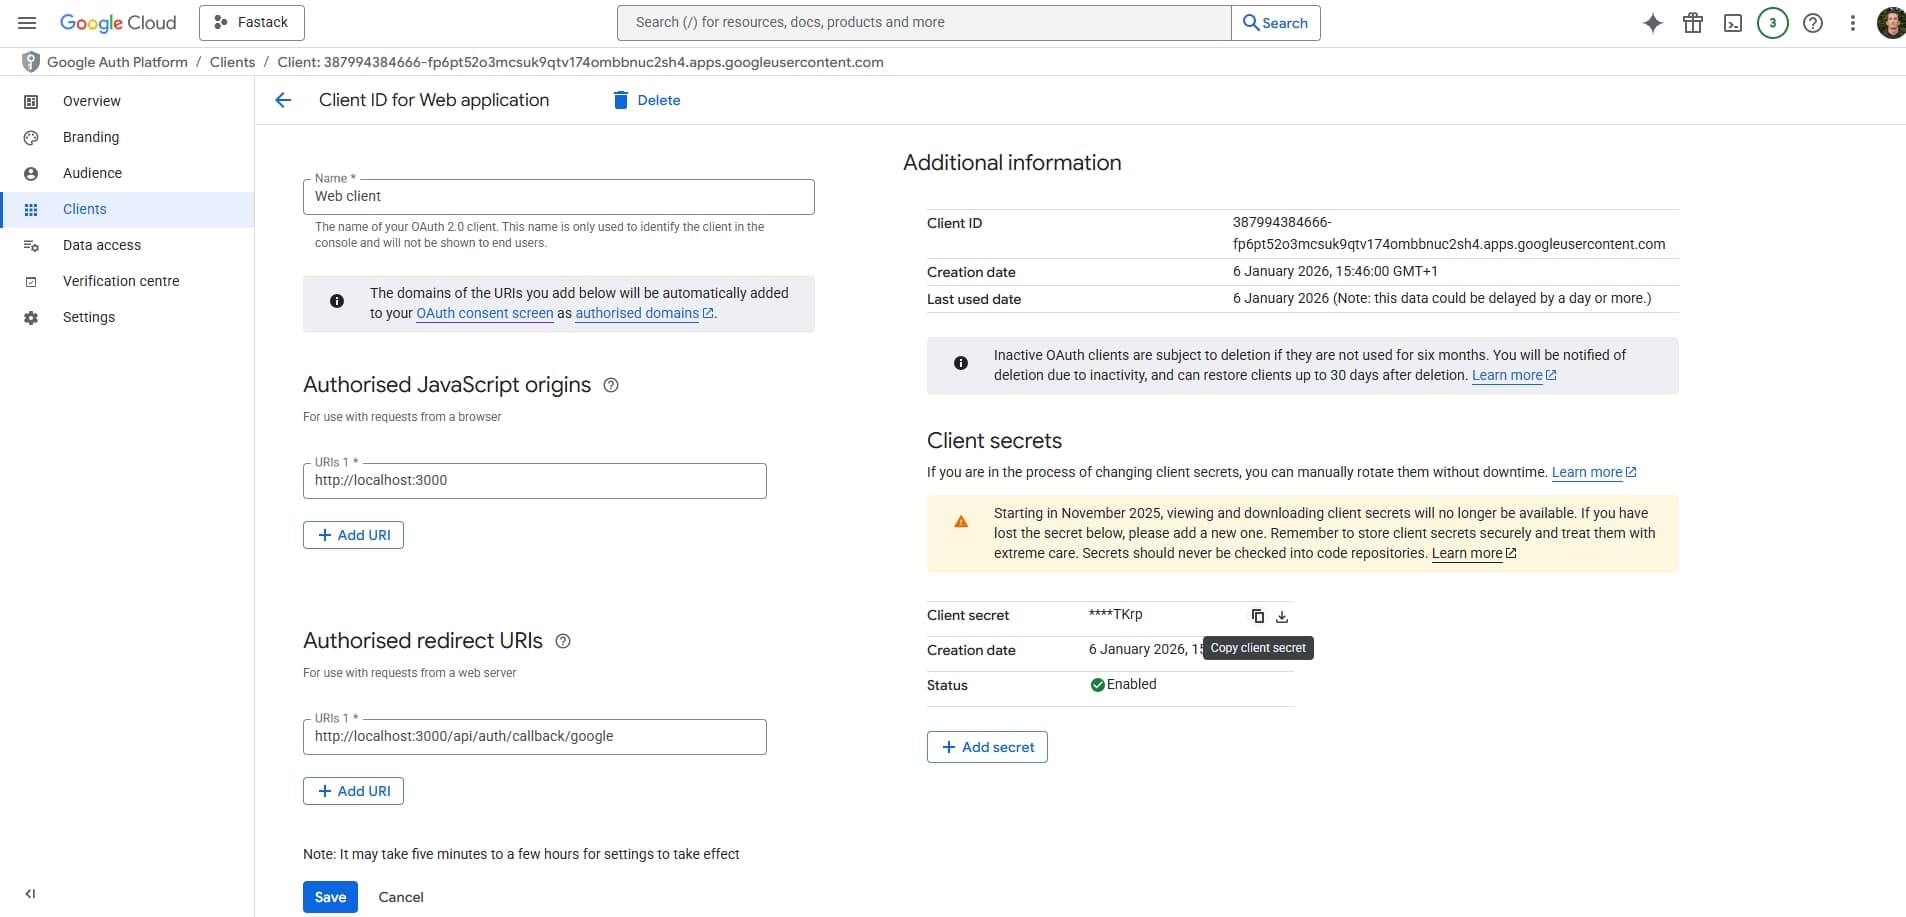Activate Cloud Shell terminal icon
This screenshot has height=917, width=1906.
coord(1733,23)
